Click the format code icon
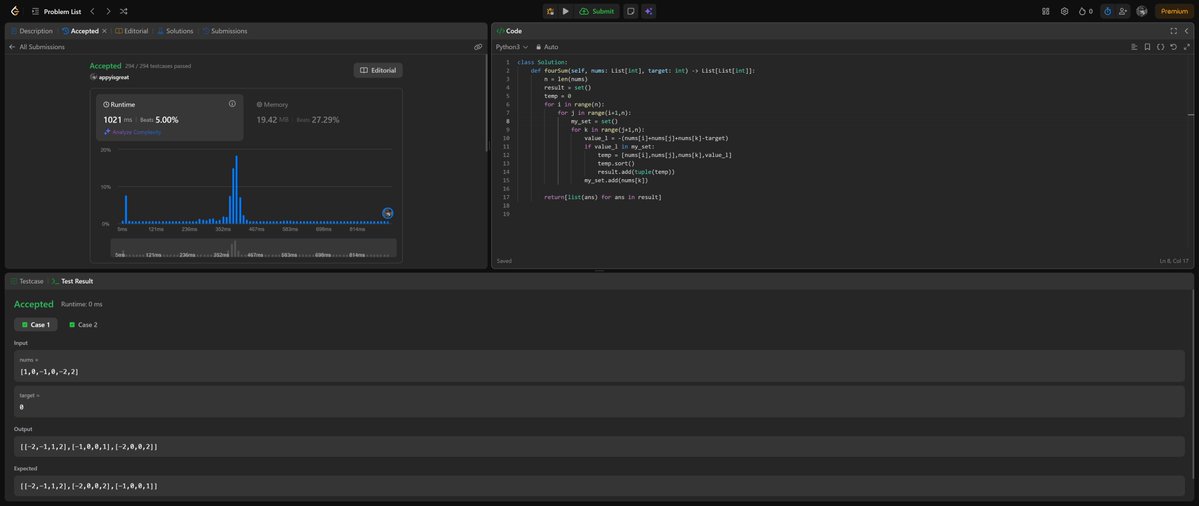This screenshot has height=506, width=1199. tap(1134, 47)
